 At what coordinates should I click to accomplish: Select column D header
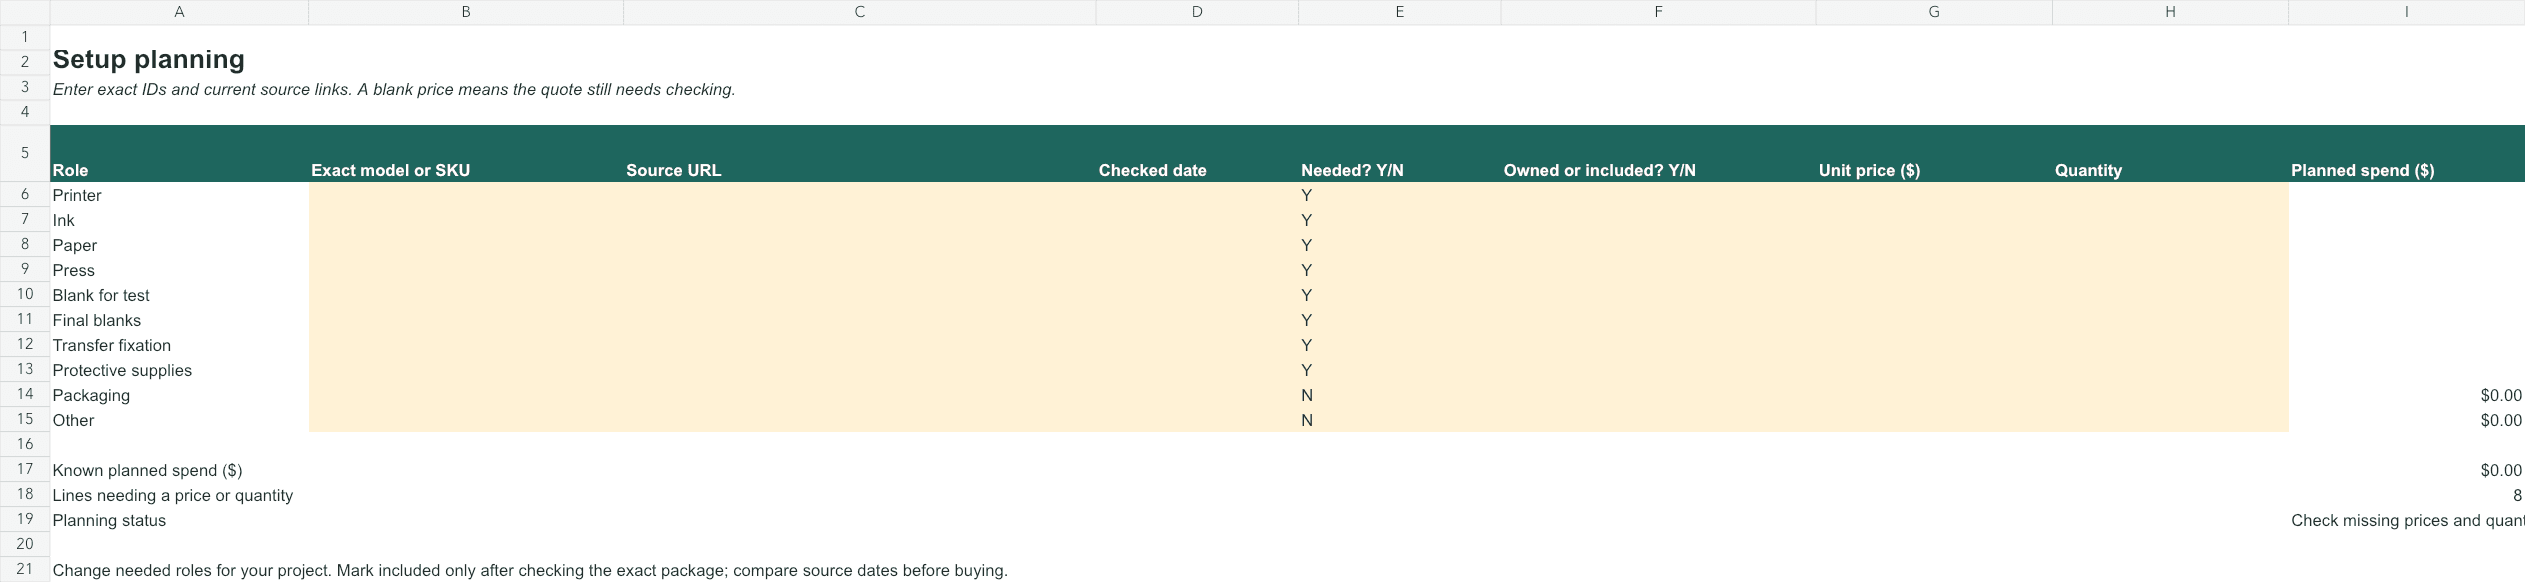coord(1197,12)
